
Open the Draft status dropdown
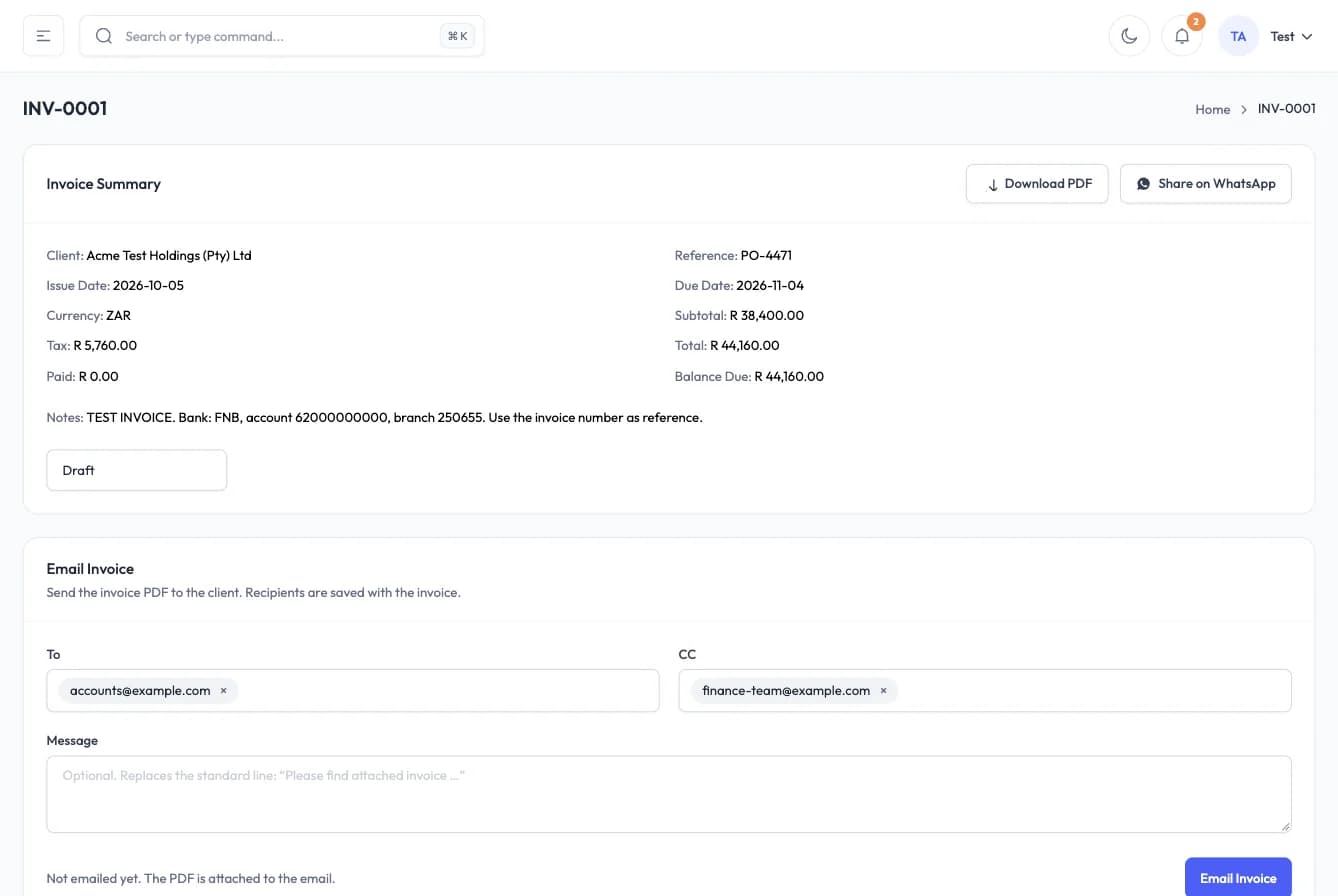coord(137,470)
